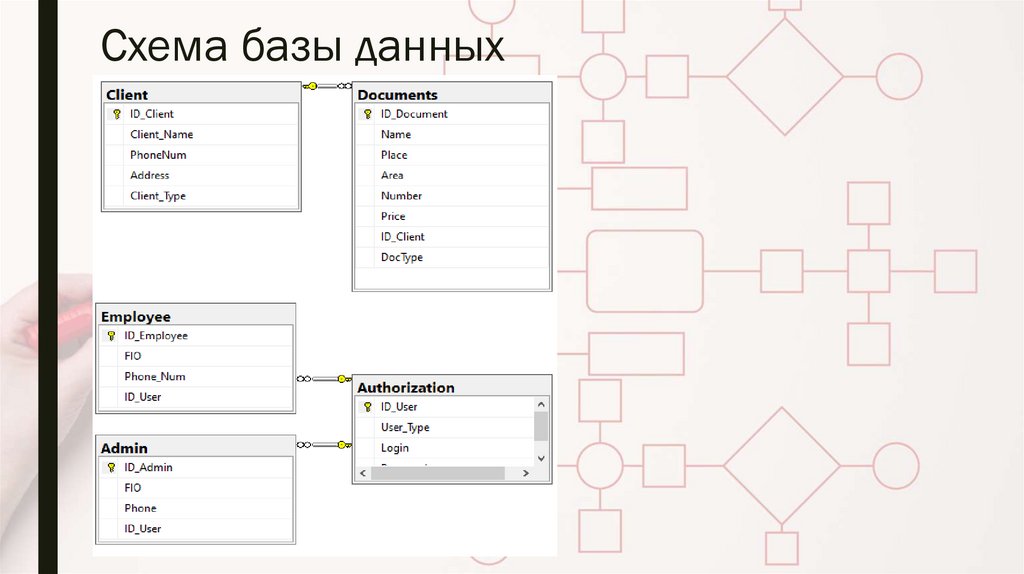The image size is (1024, 574).
Task: Select the User_Type column row
Action: pos(445,427)
